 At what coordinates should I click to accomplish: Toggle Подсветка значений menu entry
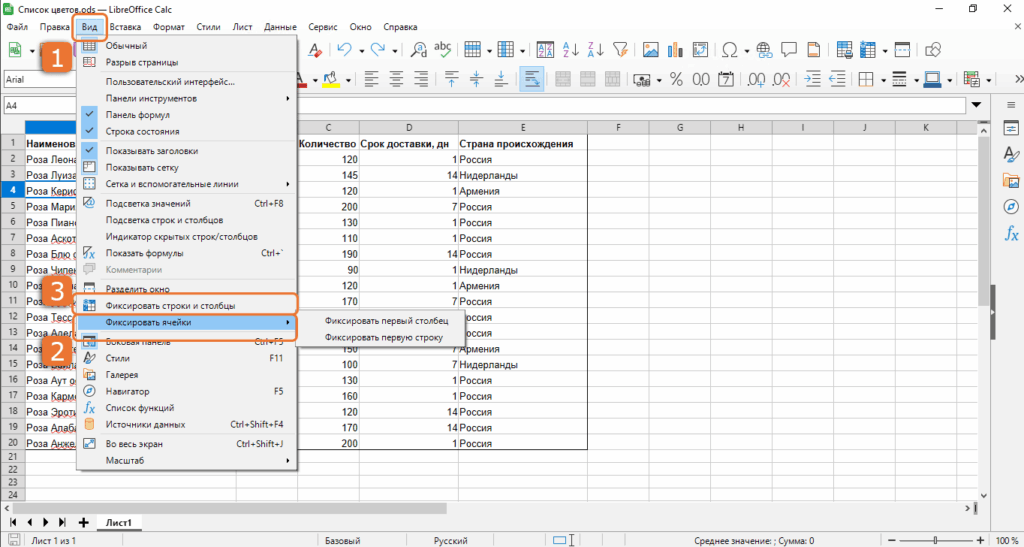[187, 203]
